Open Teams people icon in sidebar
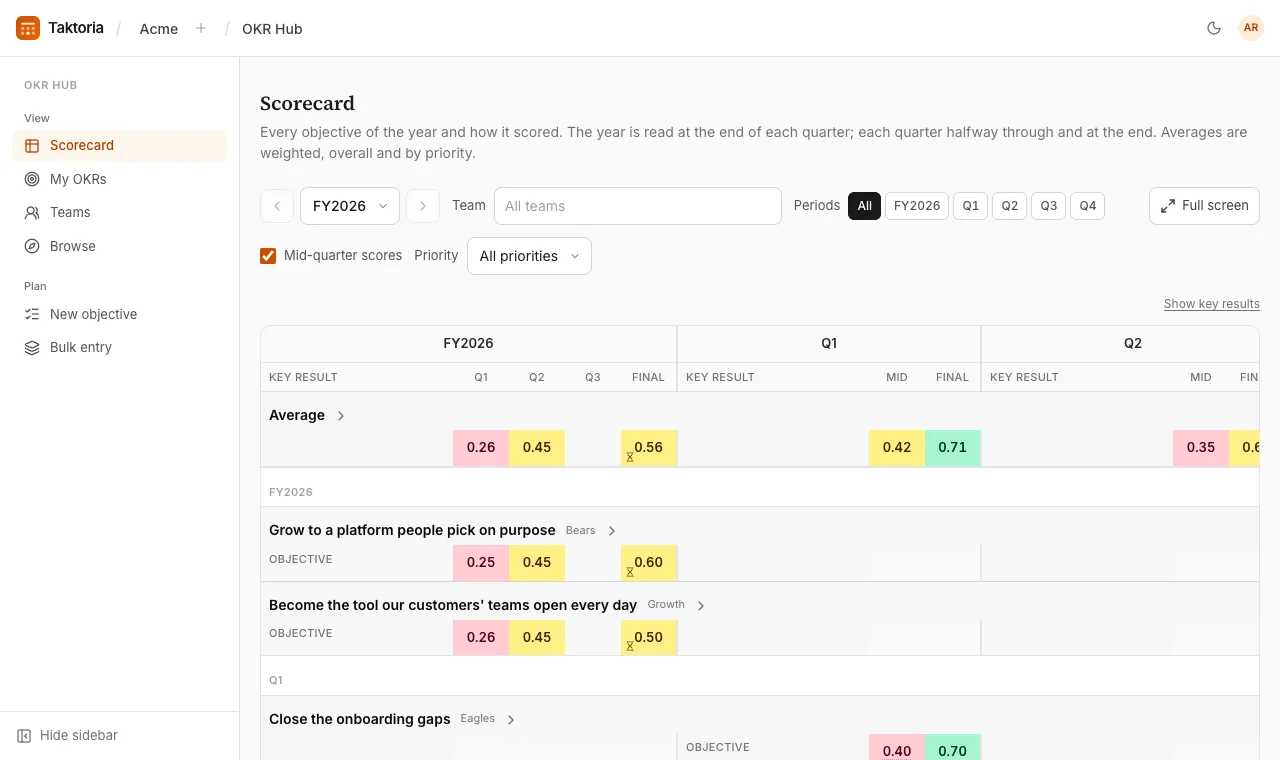Viewport: 1280px width, 760px height. pos(32,212)
